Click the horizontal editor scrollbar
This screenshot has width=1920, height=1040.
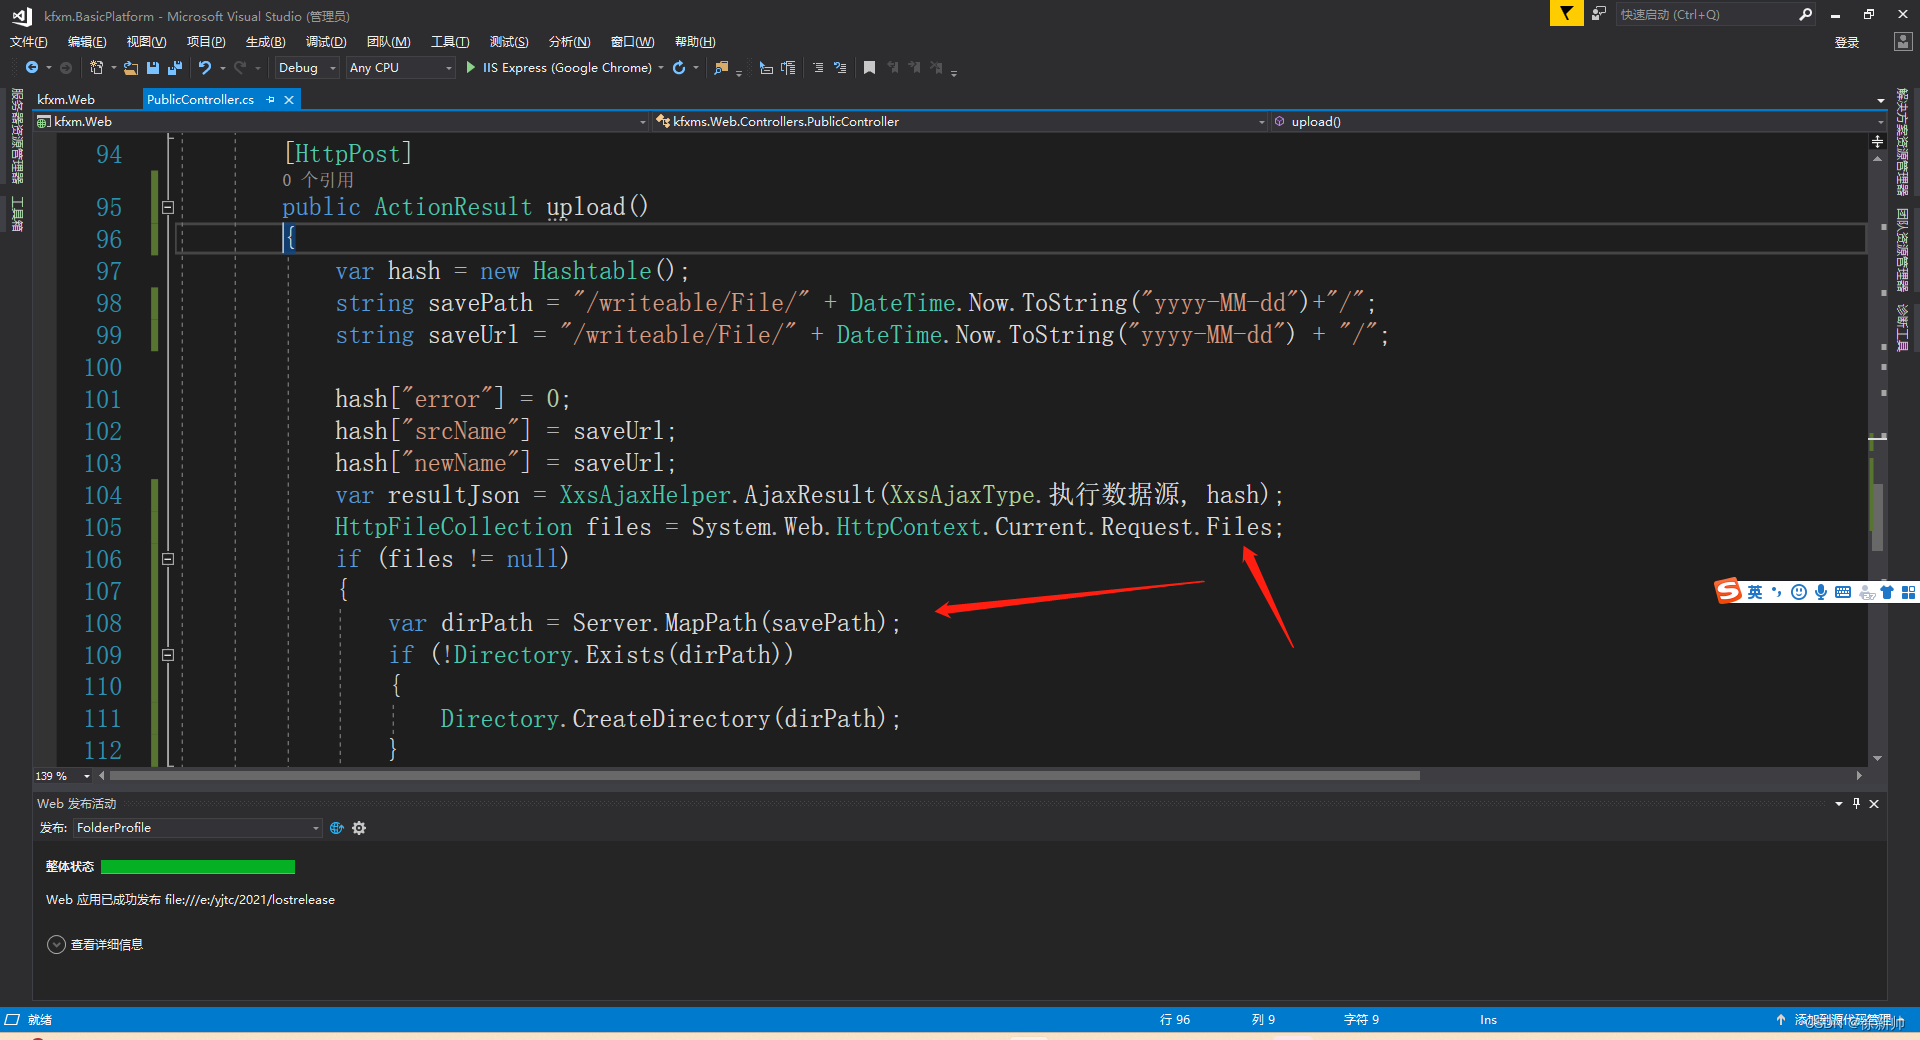click(765, 776)
